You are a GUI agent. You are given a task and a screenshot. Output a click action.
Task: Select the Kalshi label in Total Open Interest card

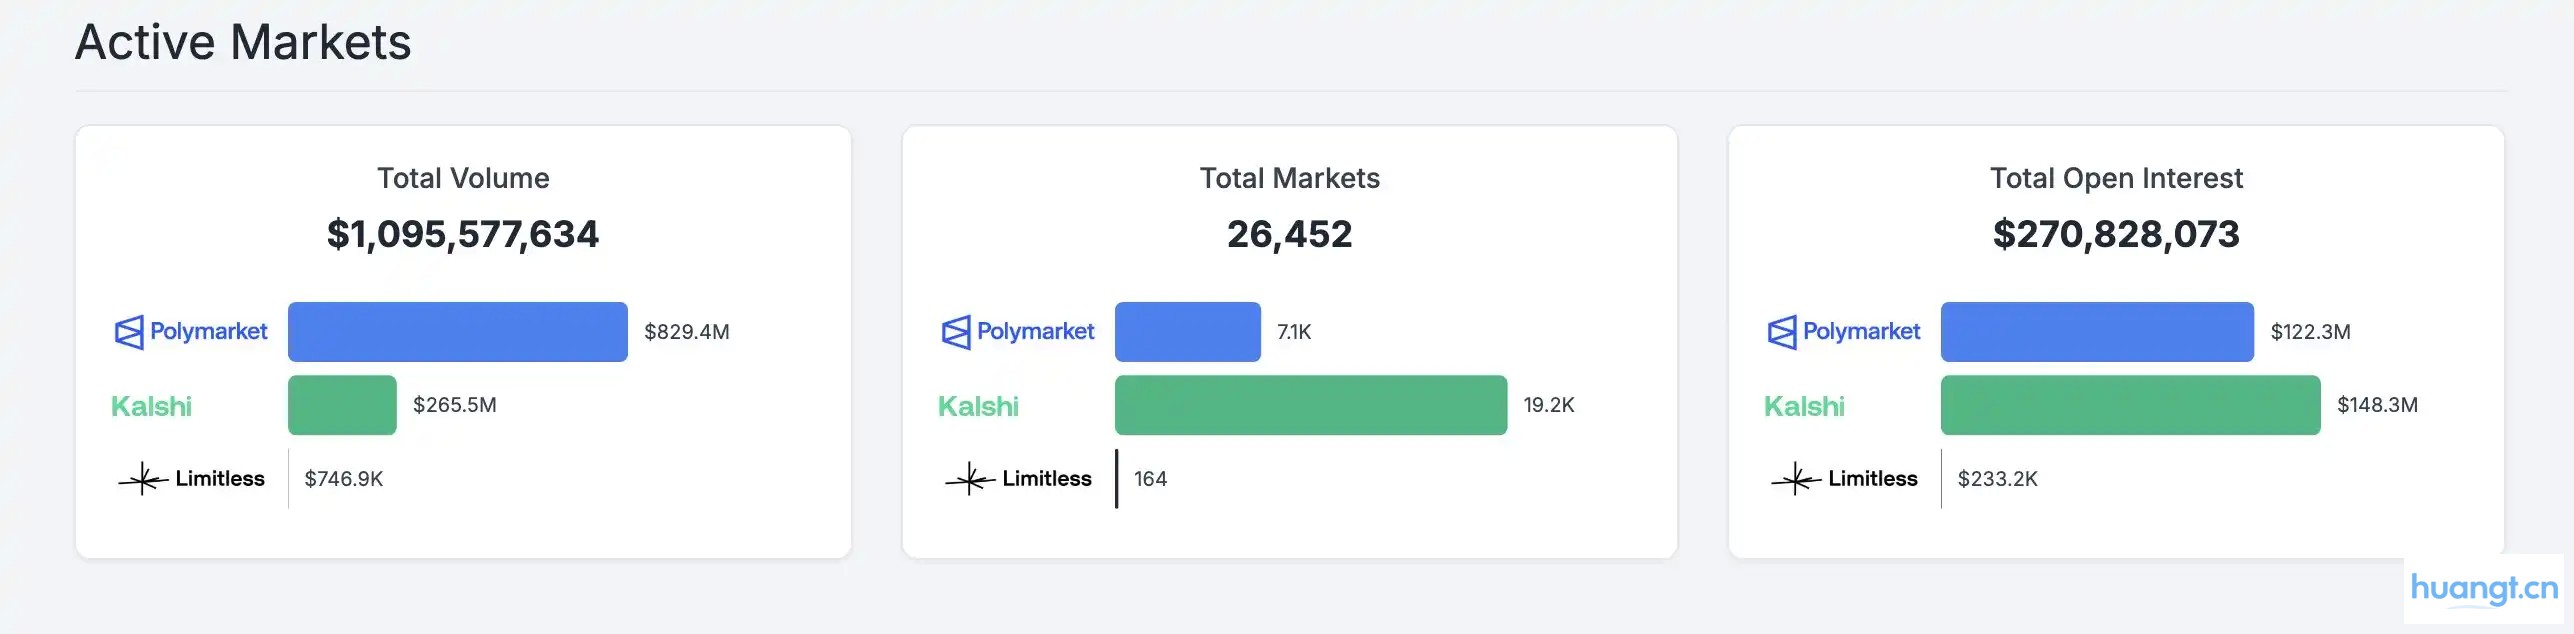1803,406
